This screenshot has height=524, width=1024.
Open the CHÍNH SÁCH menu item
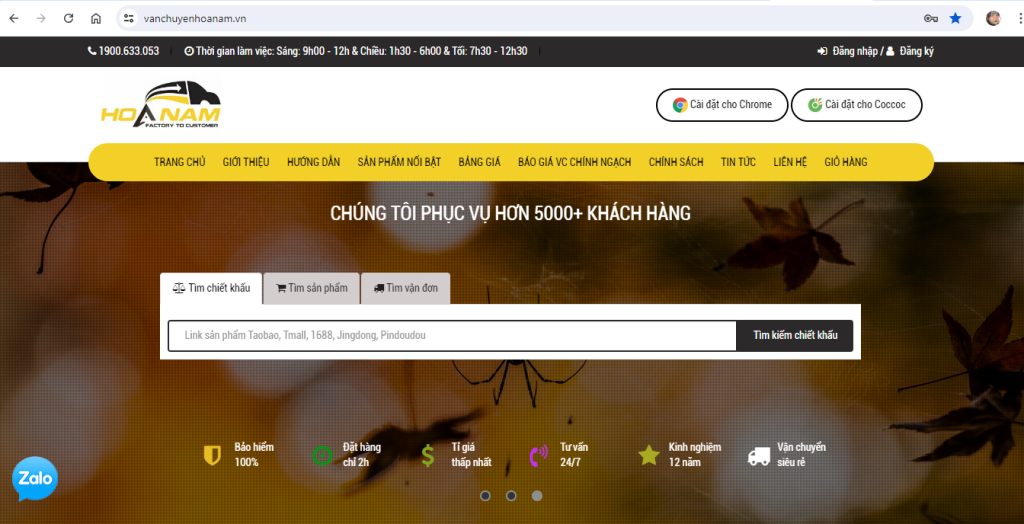(x=676, y=162)
